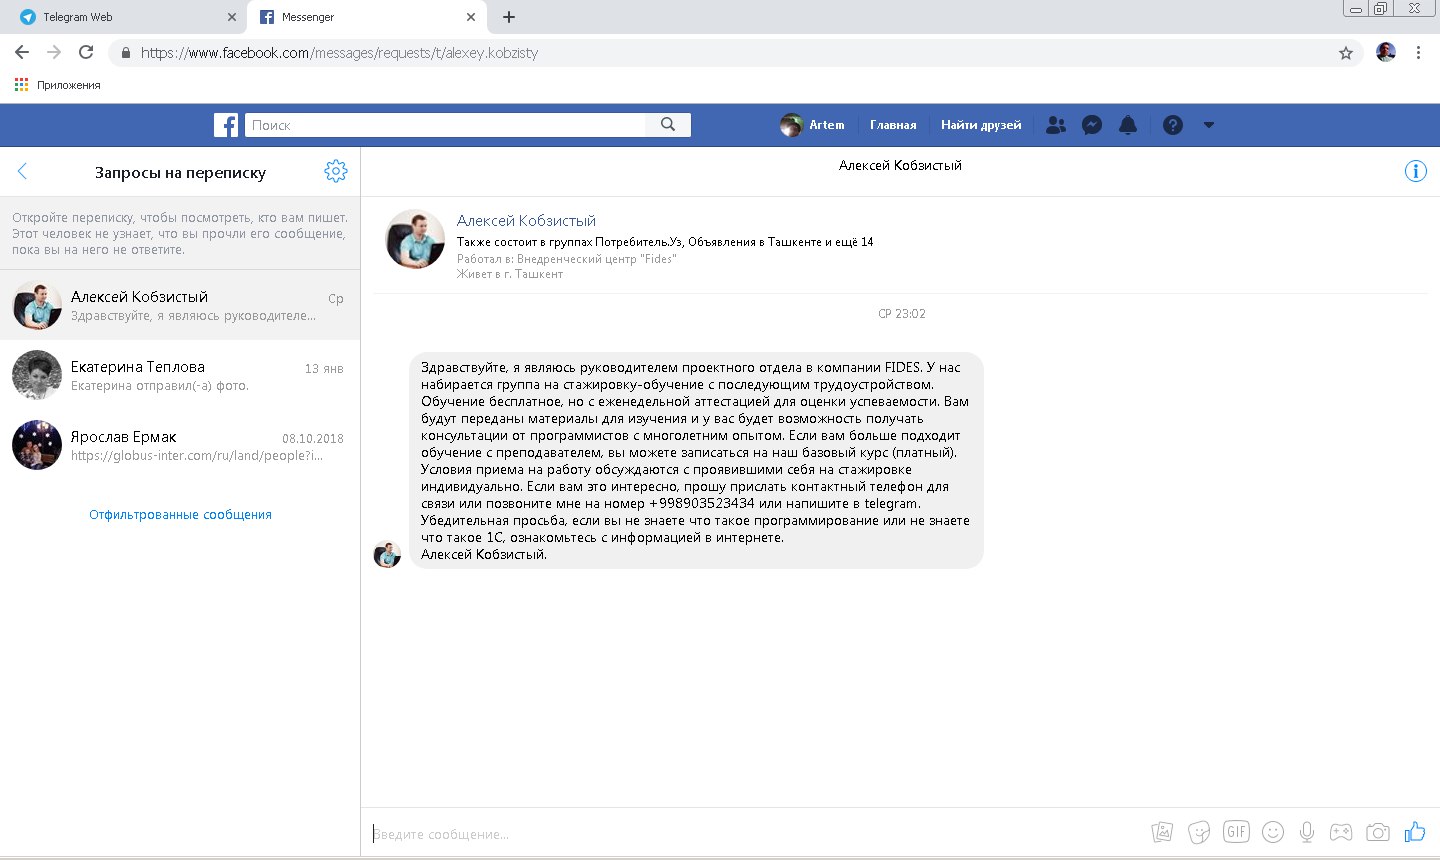Open the GIF picker

pos(1236,832)
